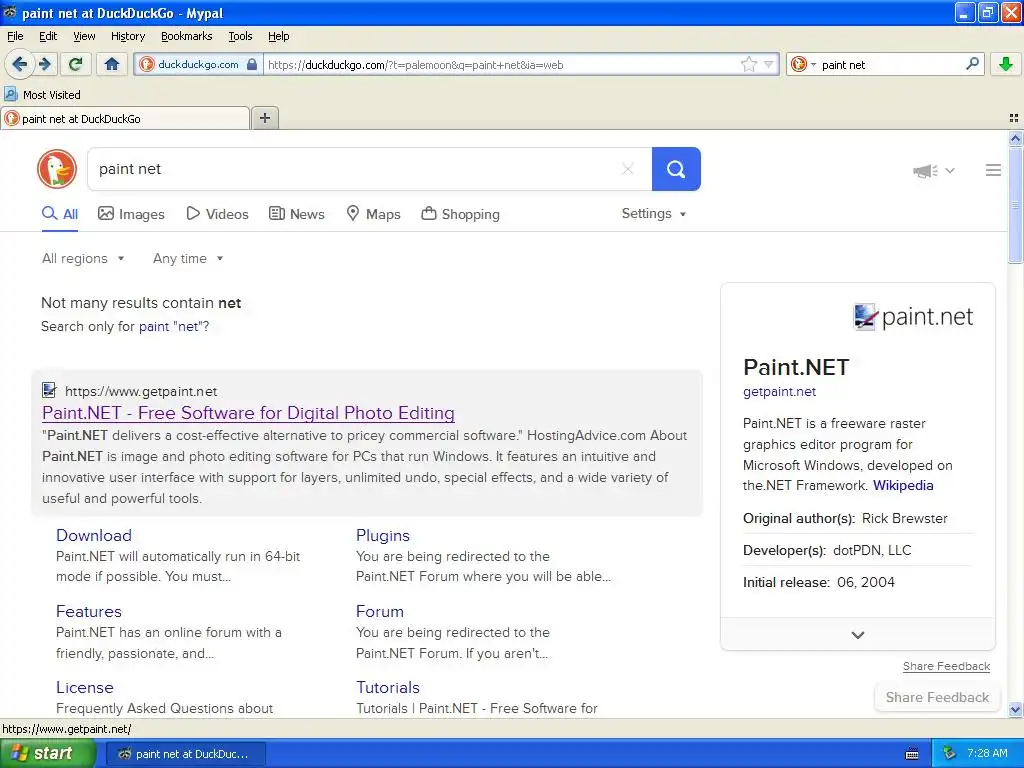1024x768 pixels.
Task: Select the All results tab
Action: tap(60, 214)
